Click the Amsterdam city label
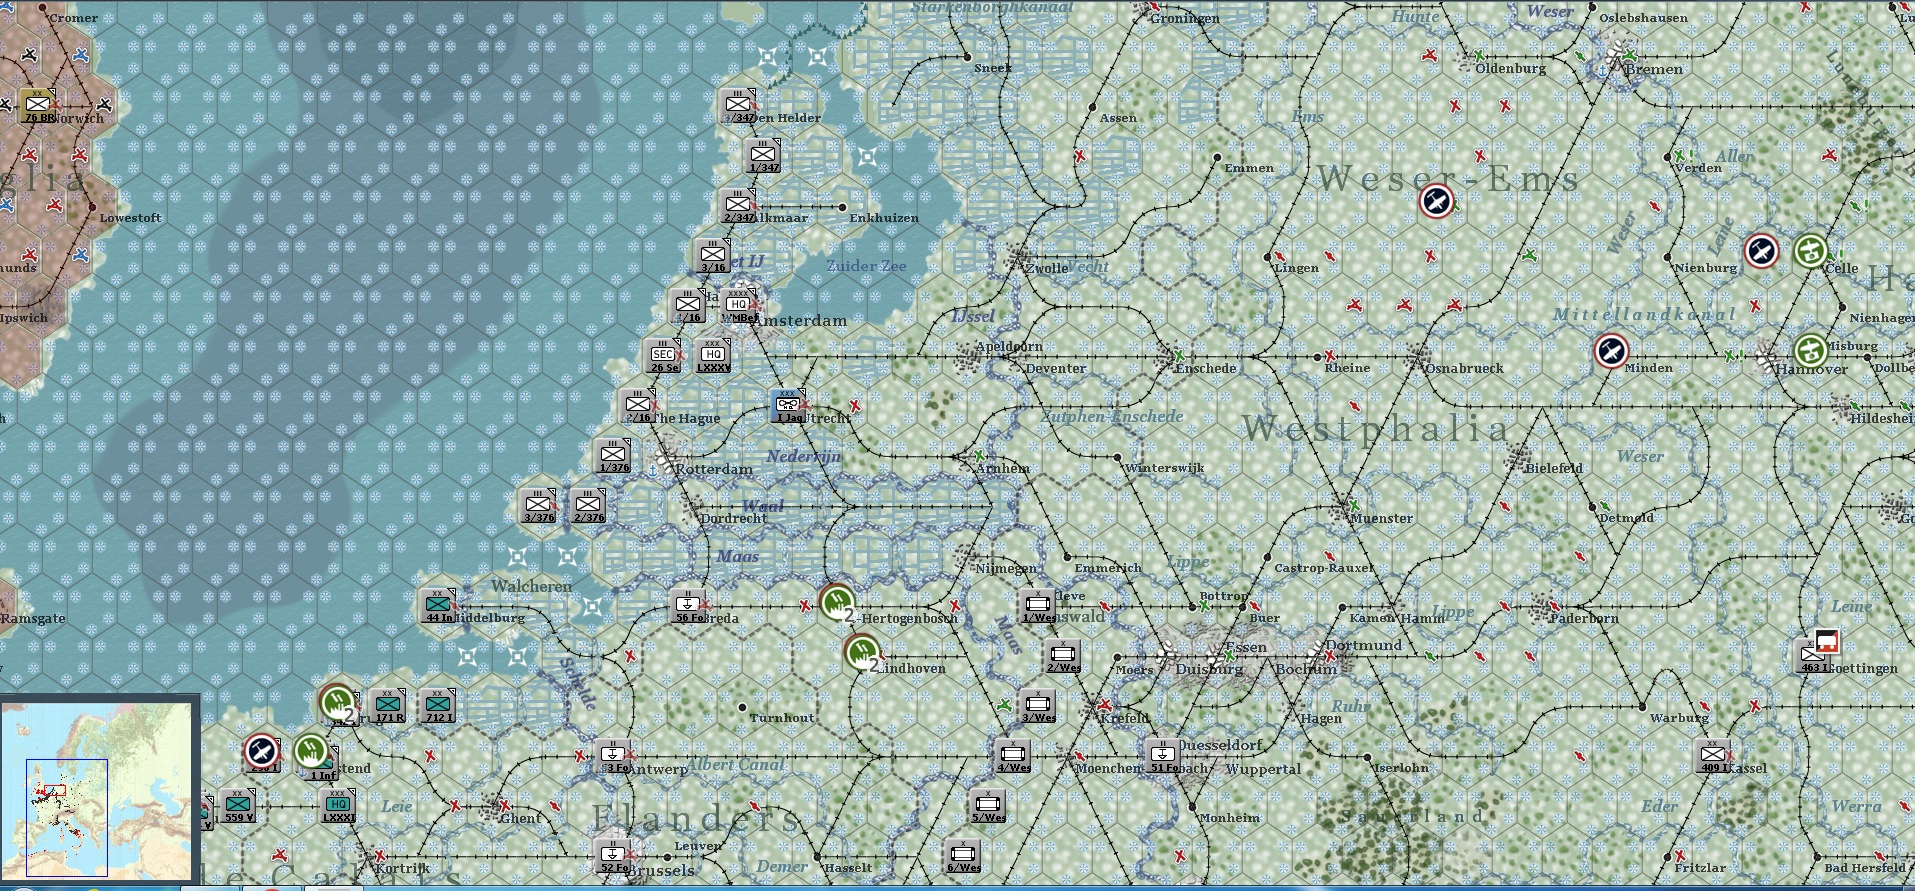 pos(801,321)
